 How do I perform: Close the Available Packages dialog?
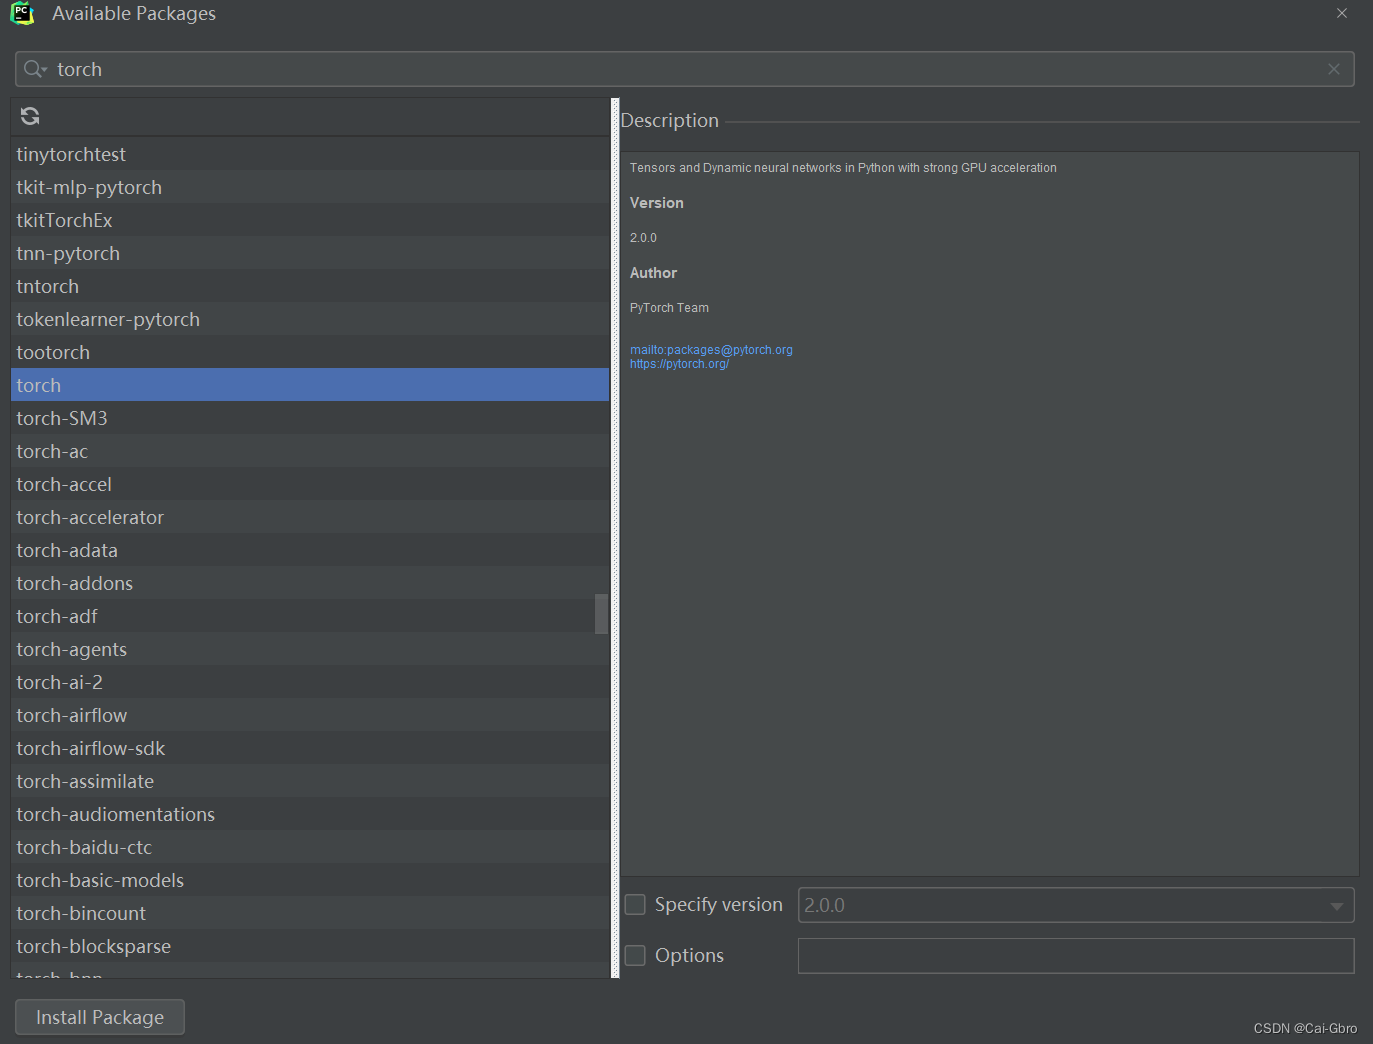coord(1342,13)
